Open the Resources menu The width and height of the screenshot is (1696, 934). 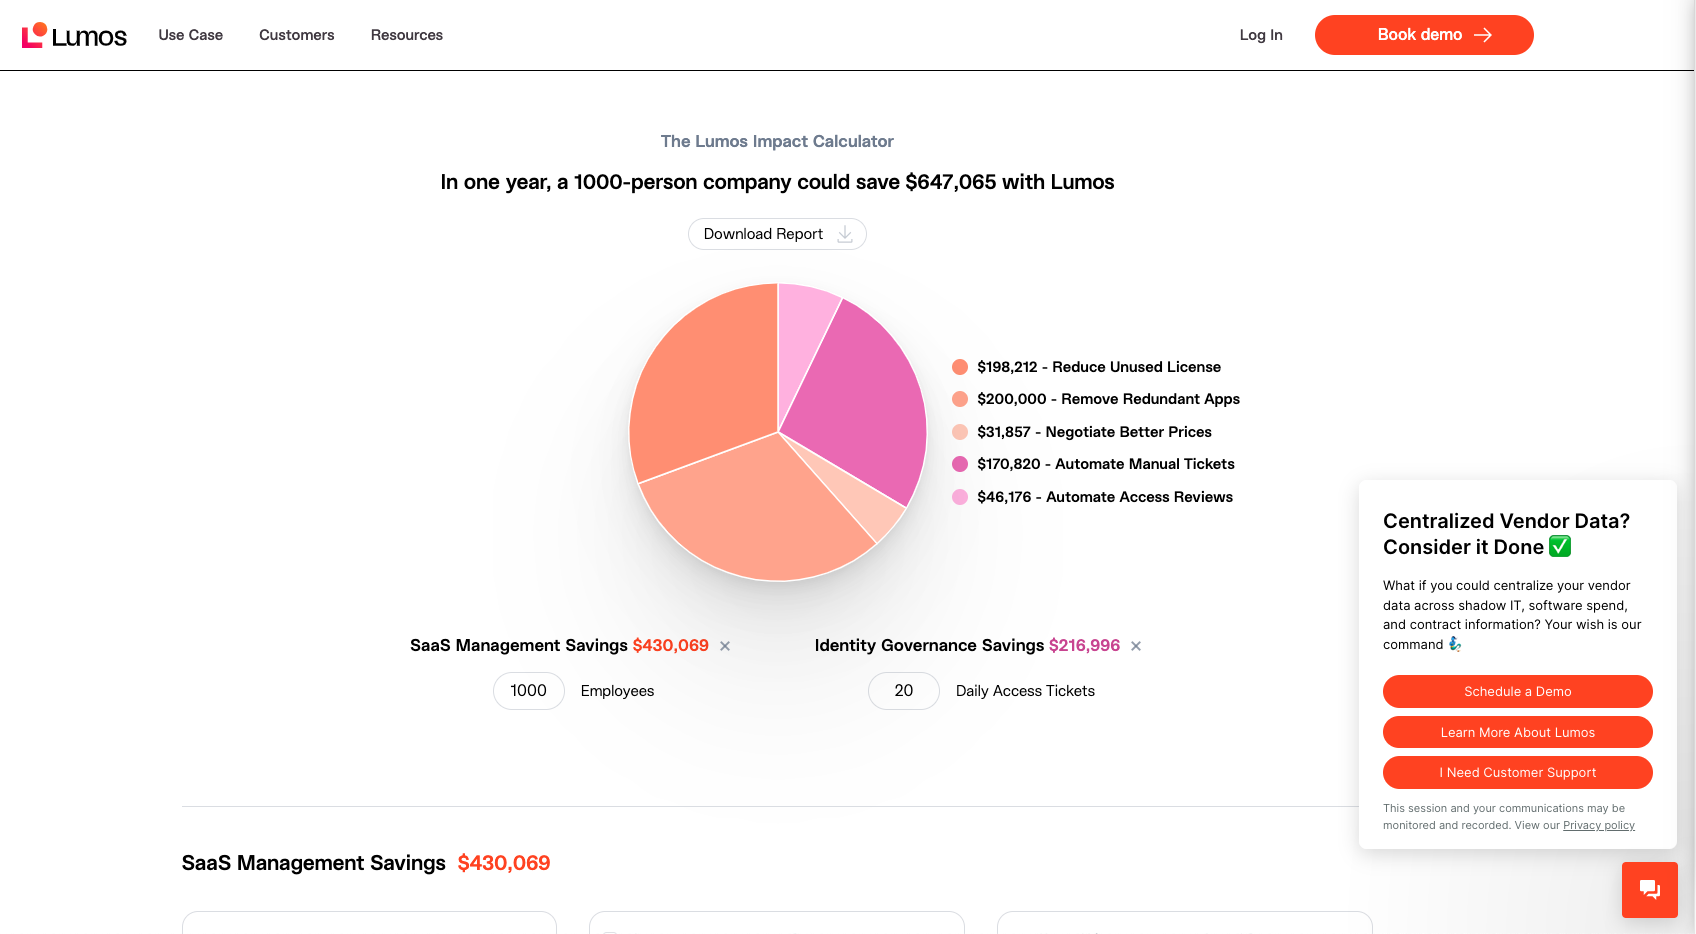pyautogui.click(x=407, y=35)
